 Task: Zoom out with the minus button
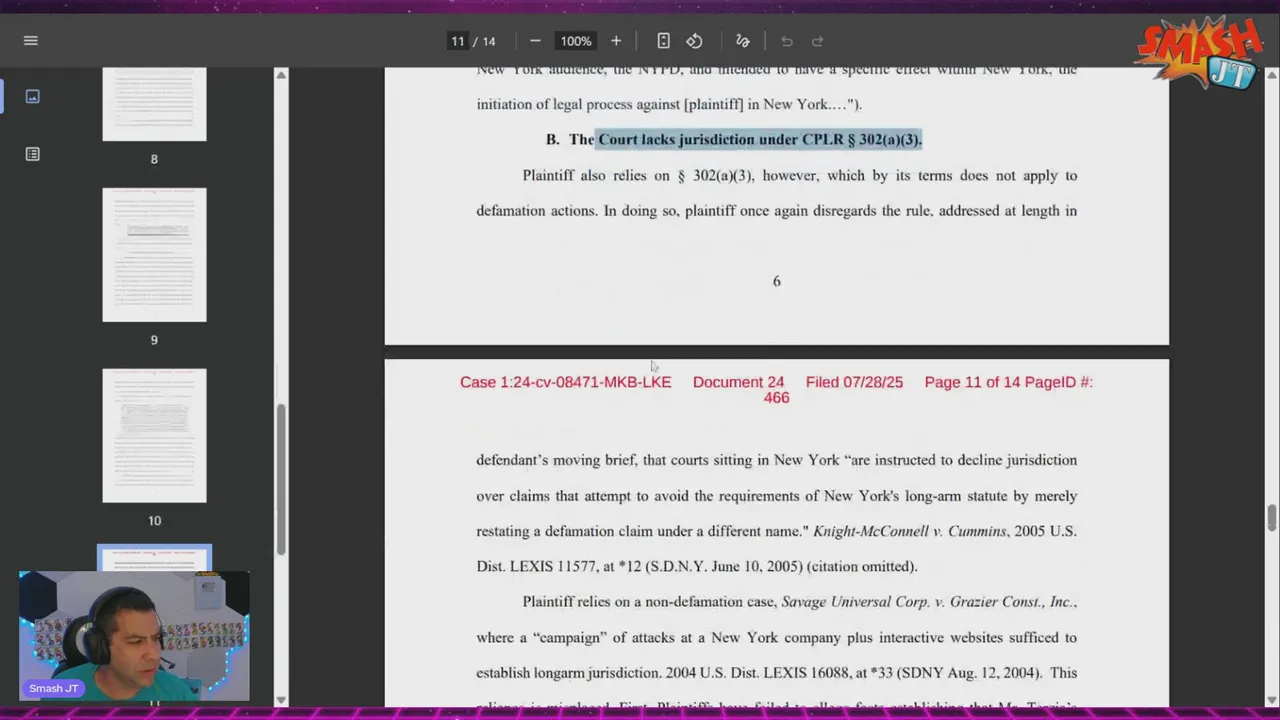(535, 41)
